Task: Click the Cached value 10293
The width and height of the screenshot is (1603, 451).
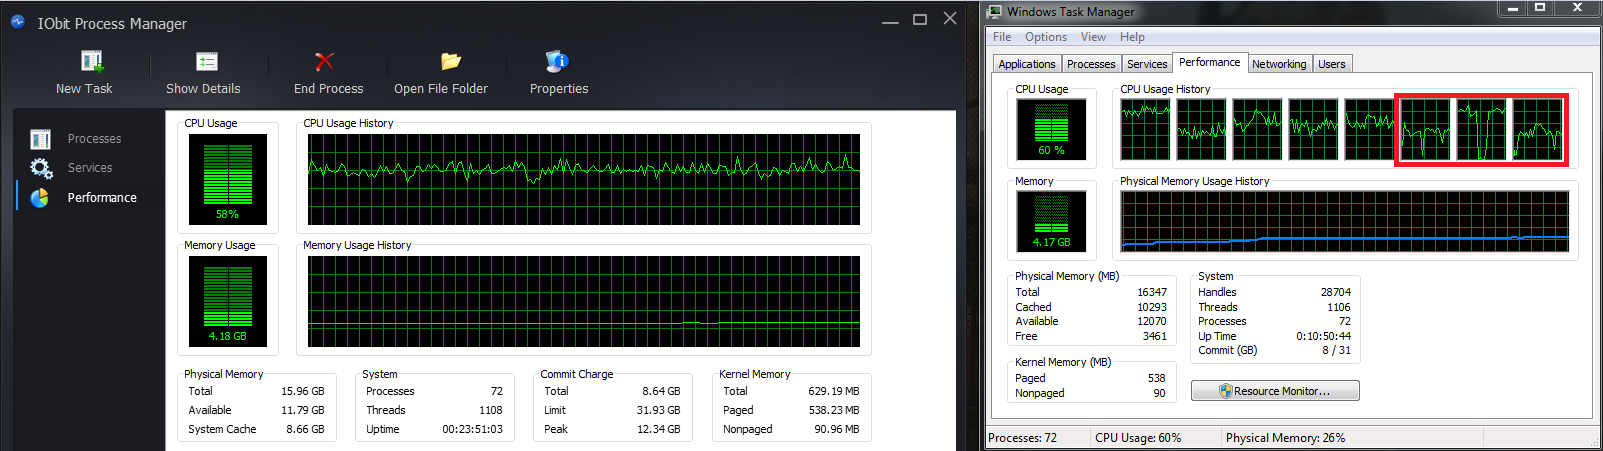Action: point(1152,308)
